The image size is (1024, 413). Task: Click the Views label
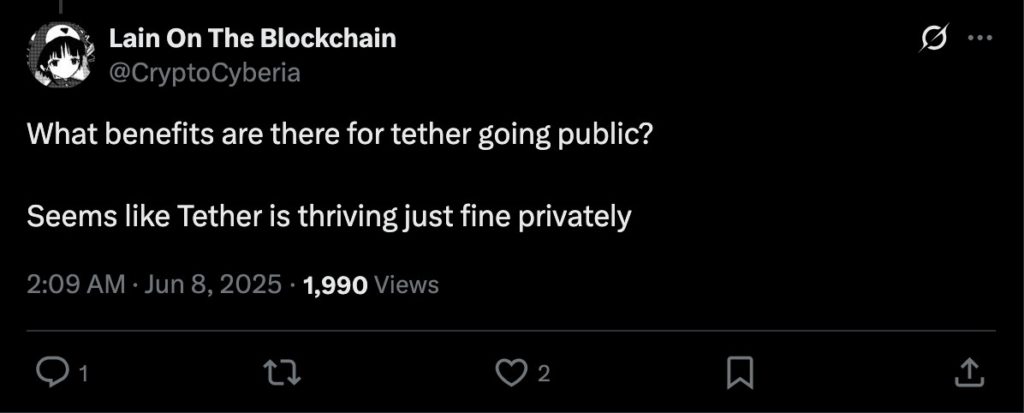(x=408, y=285)
